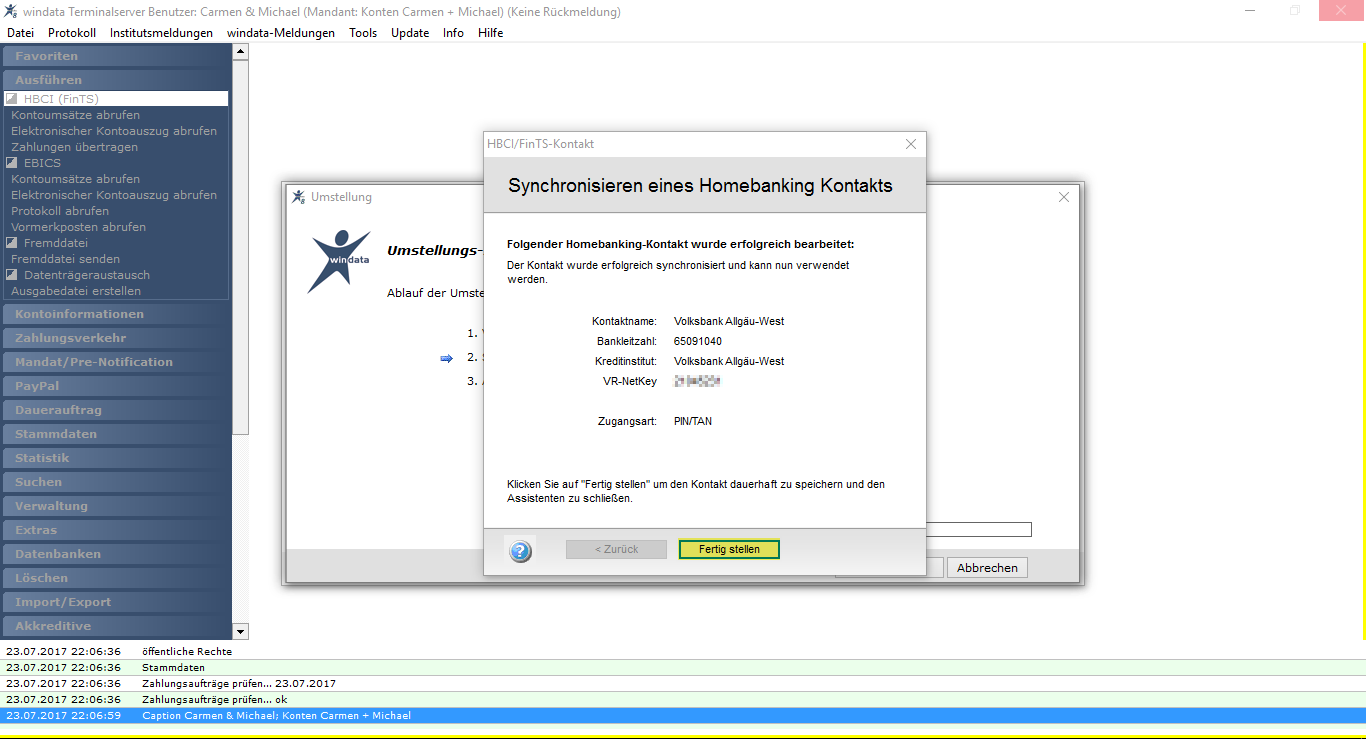Close the HBCI/FinTS-Kontakt dialog

(x=910, y=144)
